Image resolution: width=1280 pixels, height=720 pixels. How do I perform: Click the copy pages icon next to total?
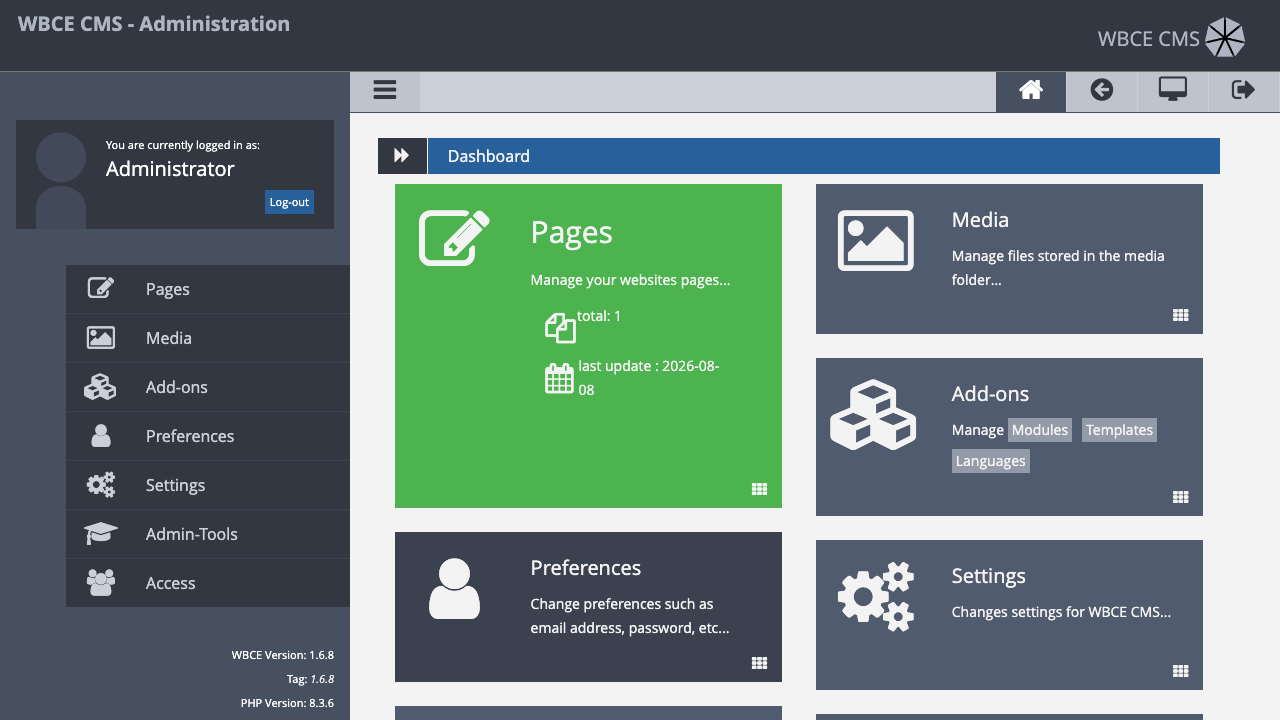(560, 327)
